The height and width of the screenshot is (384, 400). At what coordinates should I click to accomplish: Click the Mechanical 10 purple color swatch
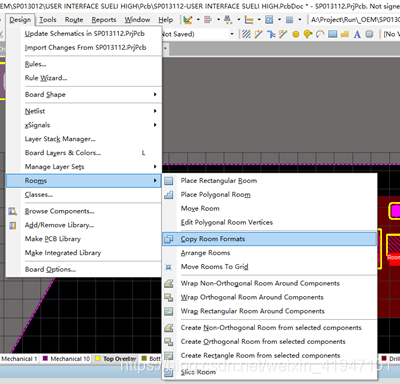tap(45, 359)
